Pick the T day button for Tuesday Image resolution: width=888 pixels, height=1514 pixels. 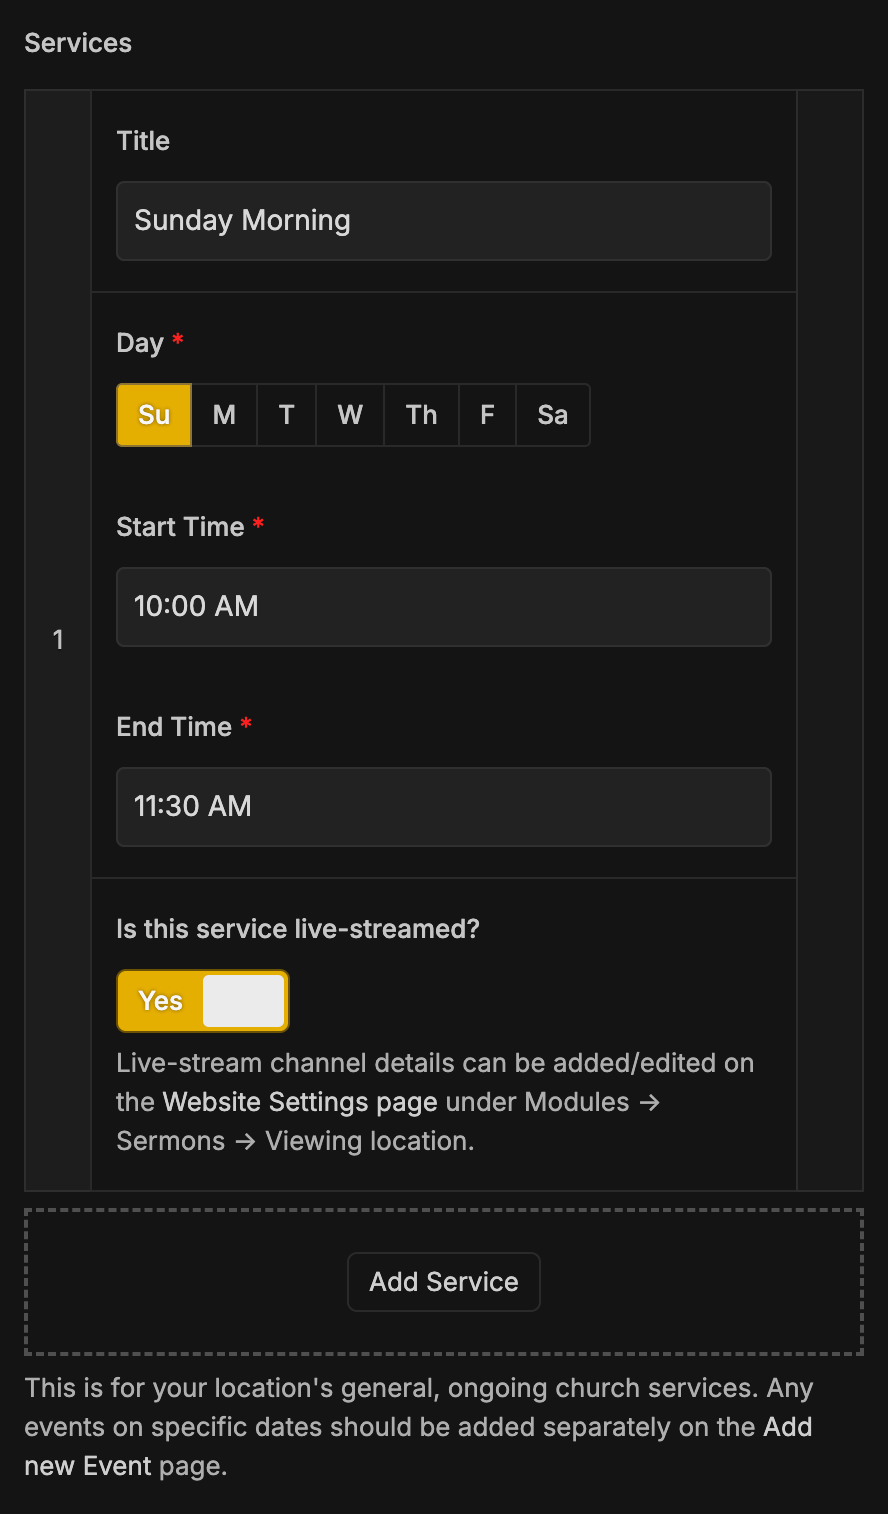[x=287, y=415]
